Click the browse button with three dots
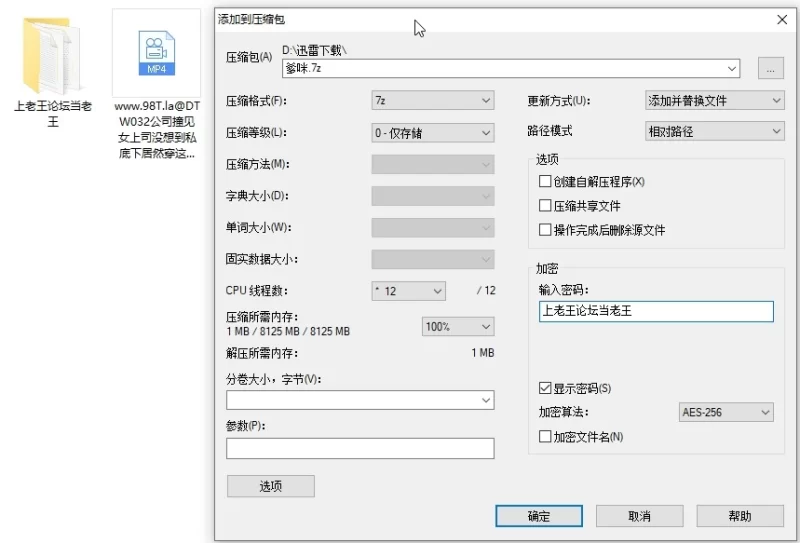This screenshot has height=543, width=800. coord(770,69)
